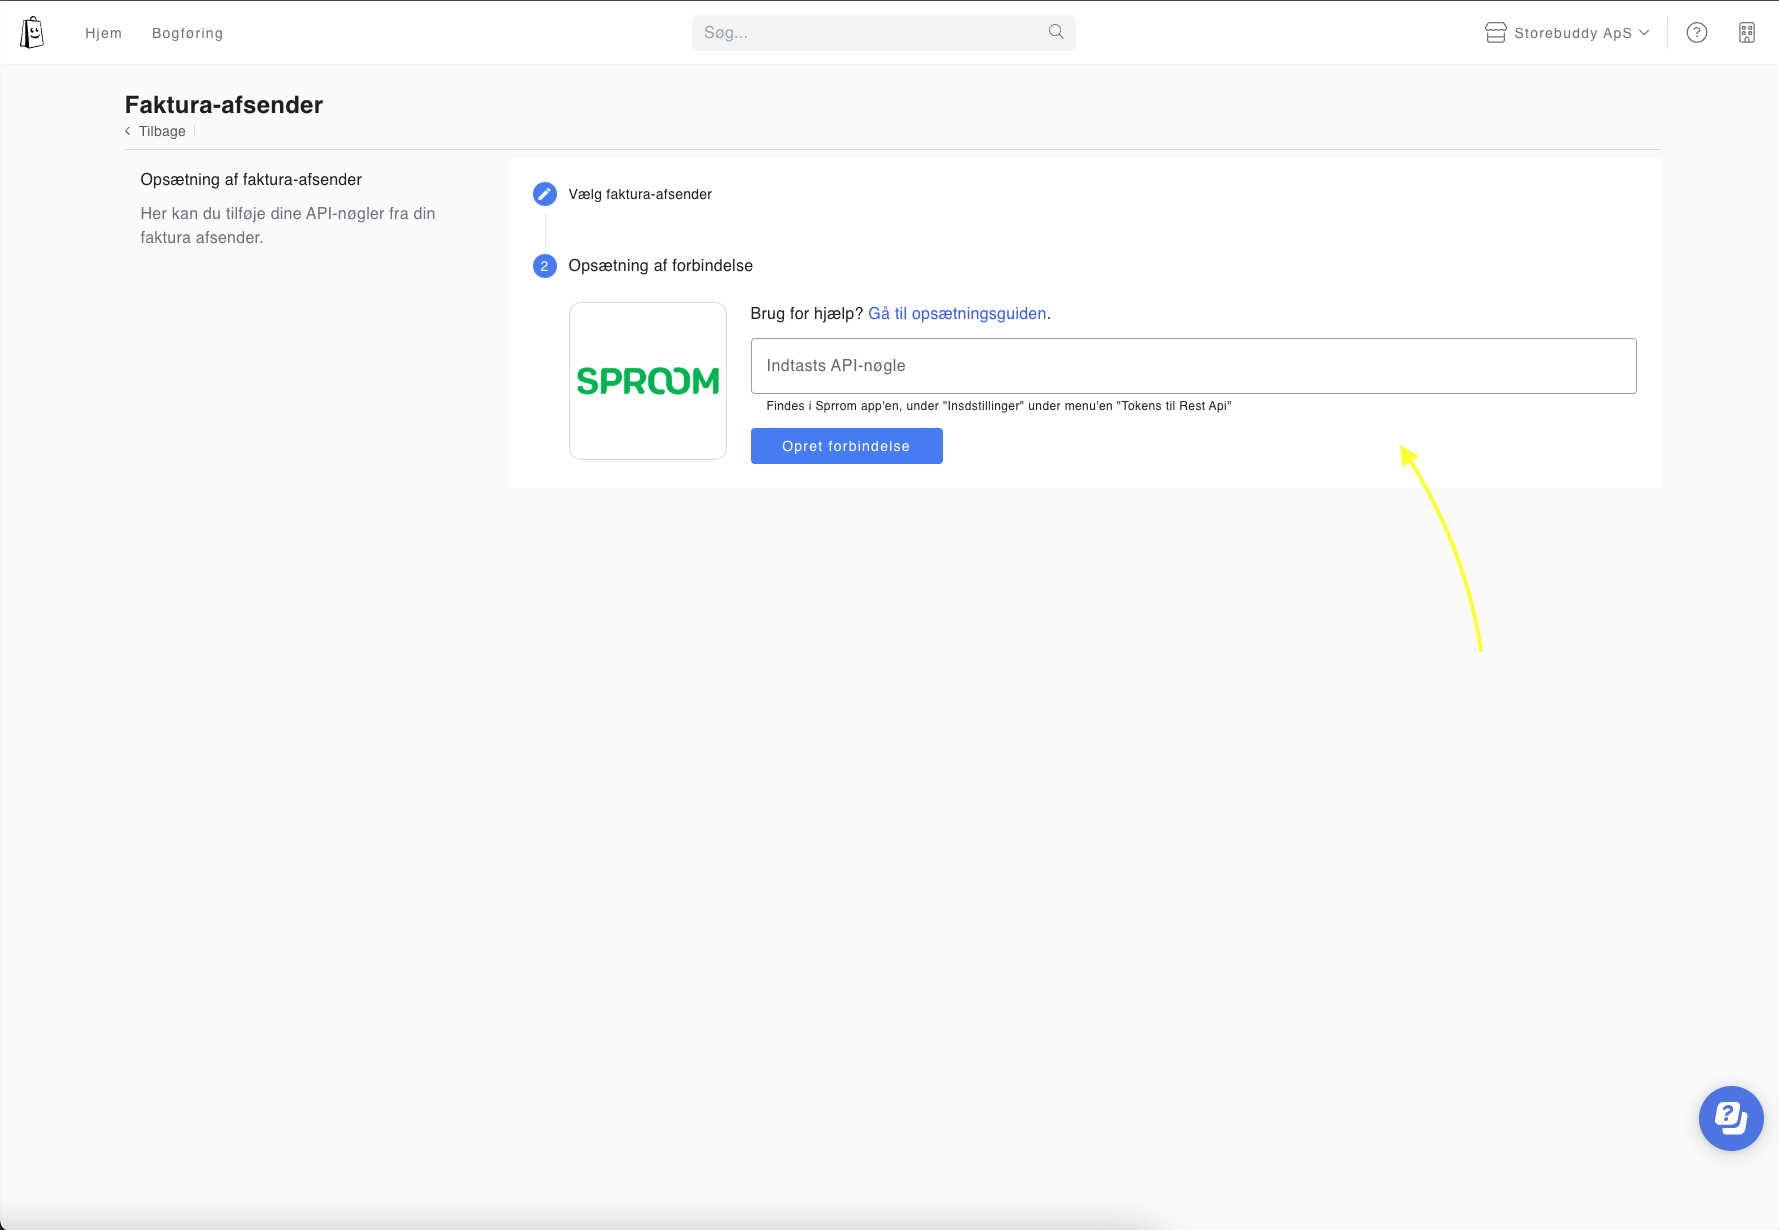Click the Opsætning af faktura-afsender sidebar title
Screen dimensions: 1779x1230
click(x=251, y=180)
